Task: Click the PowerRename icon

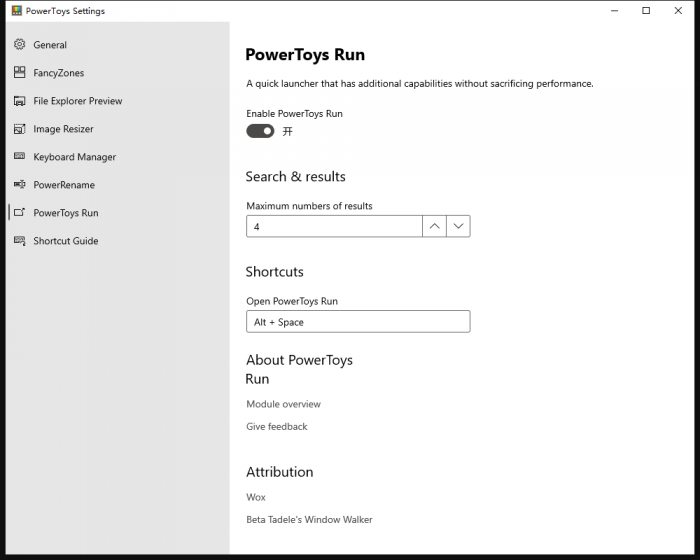Action: coord(20,184)
